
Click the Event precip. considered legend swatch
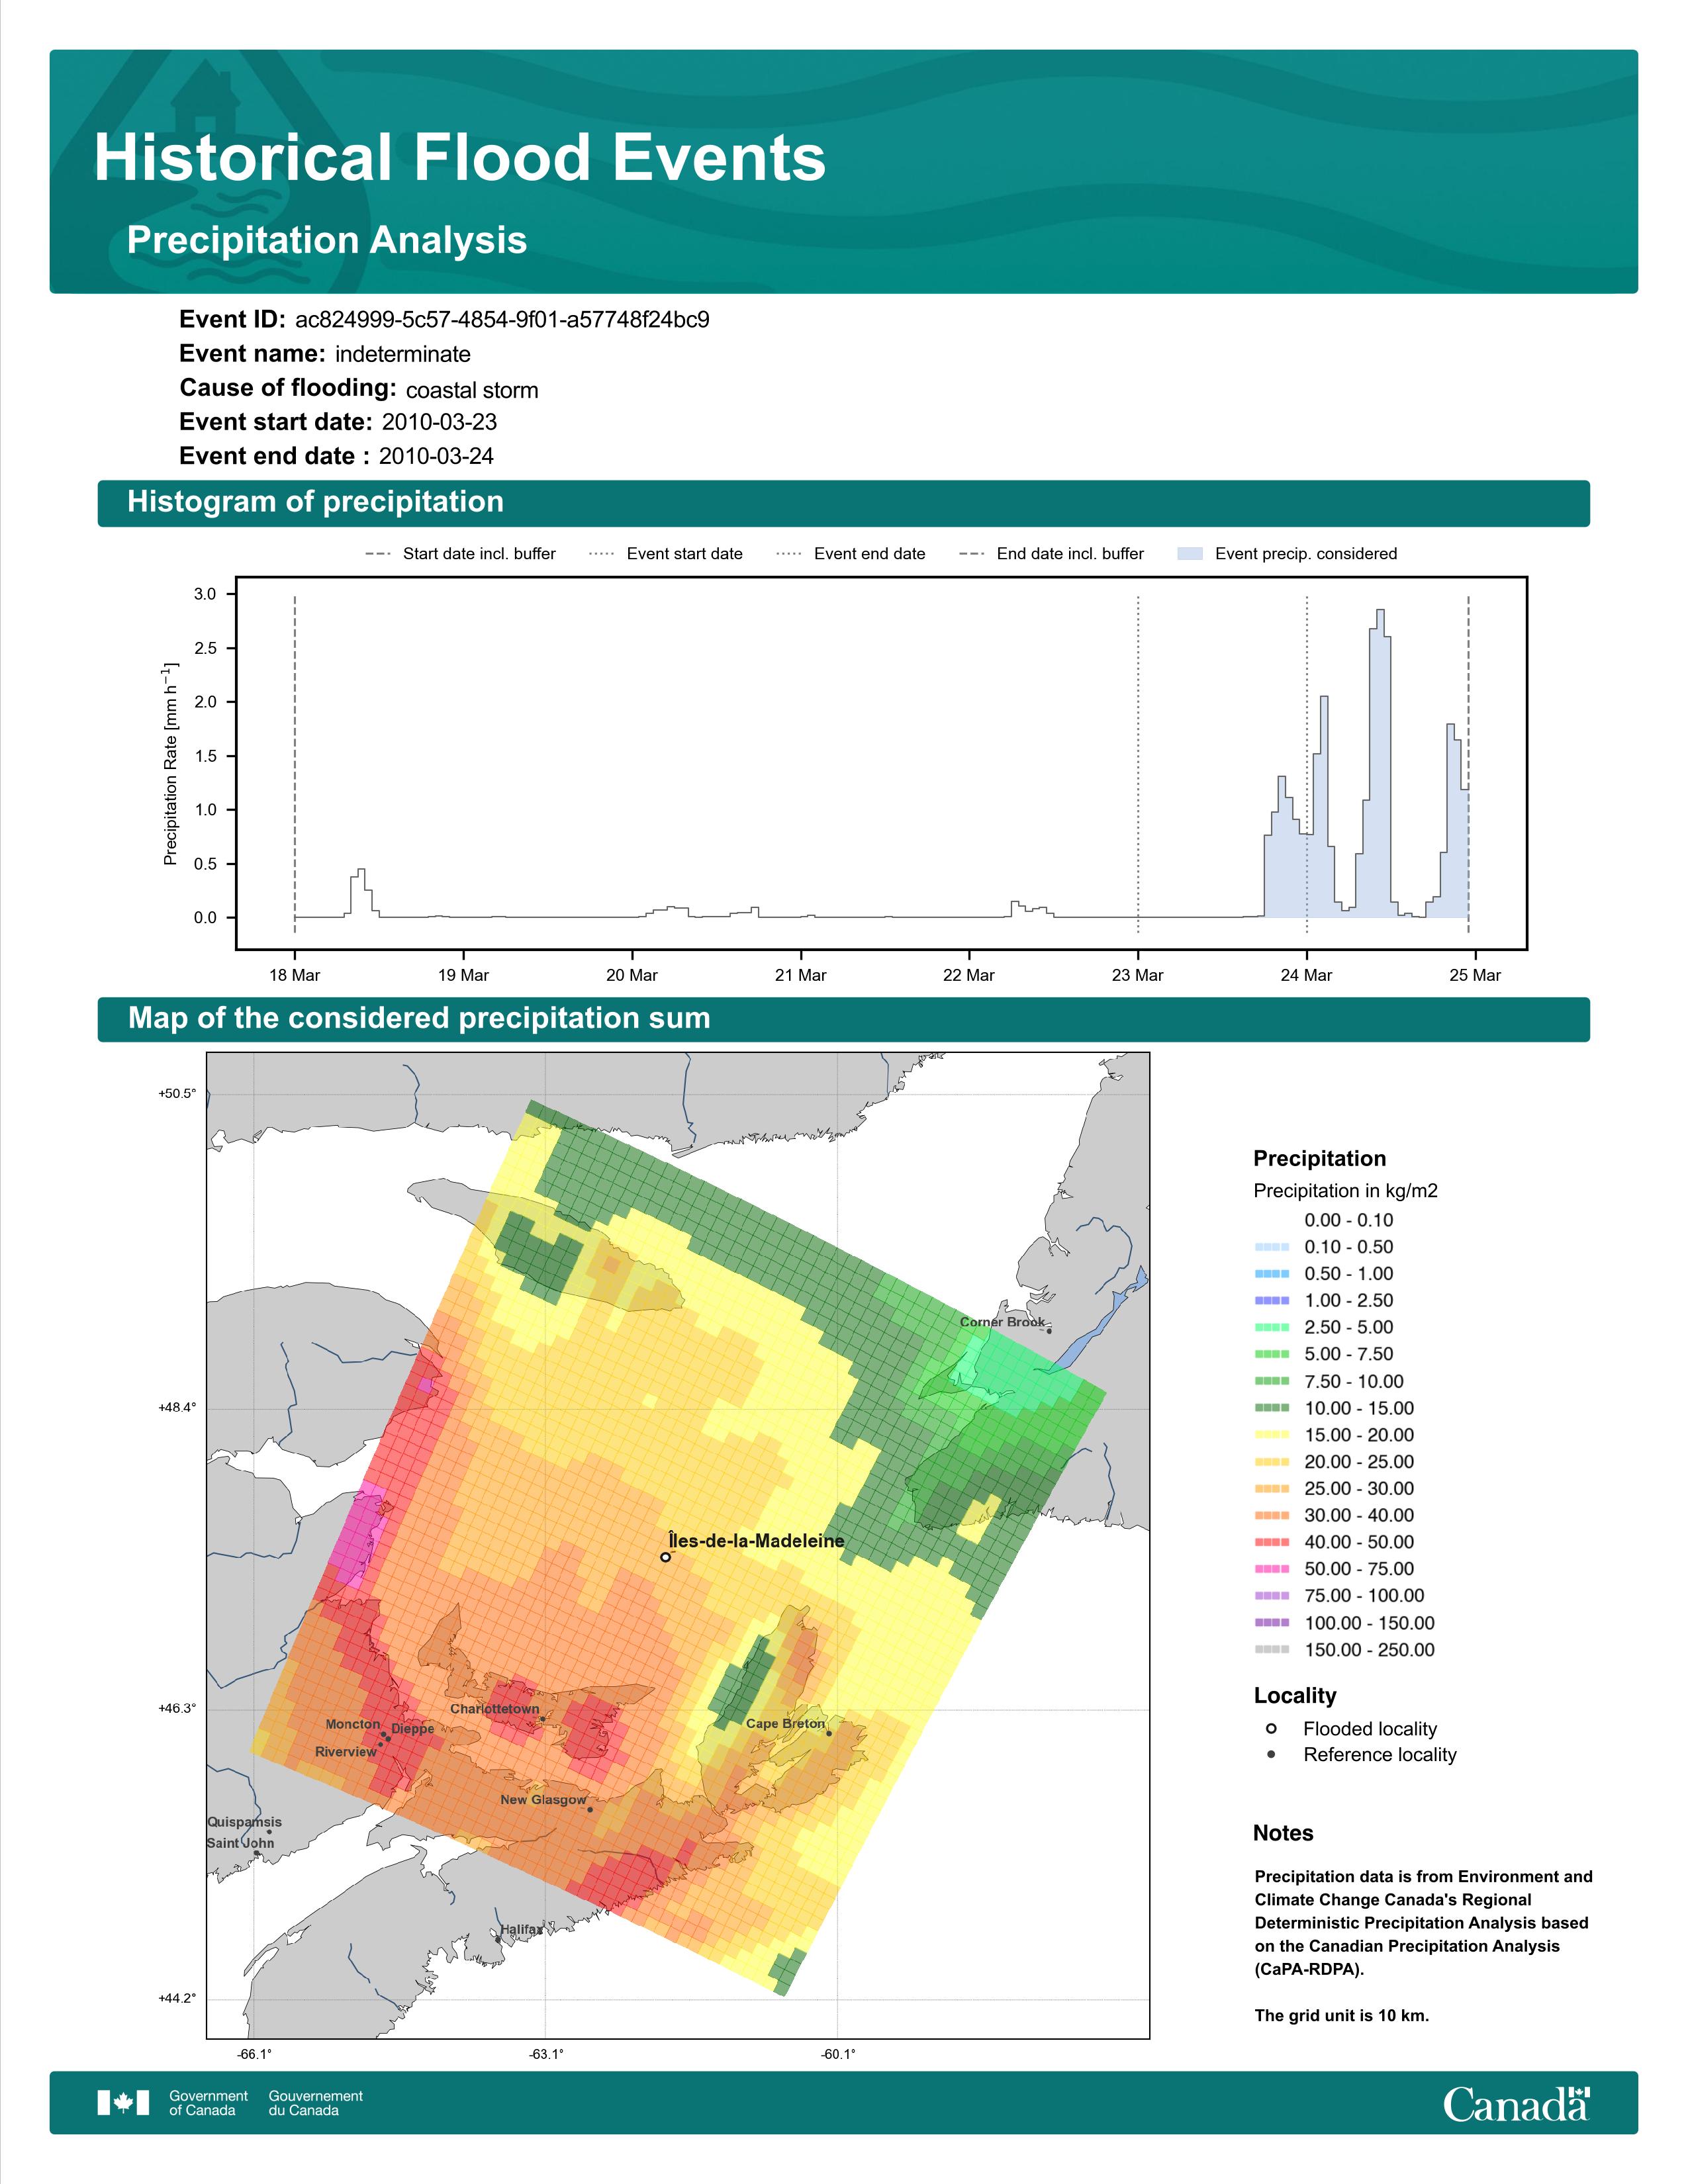coord(1190,553)
